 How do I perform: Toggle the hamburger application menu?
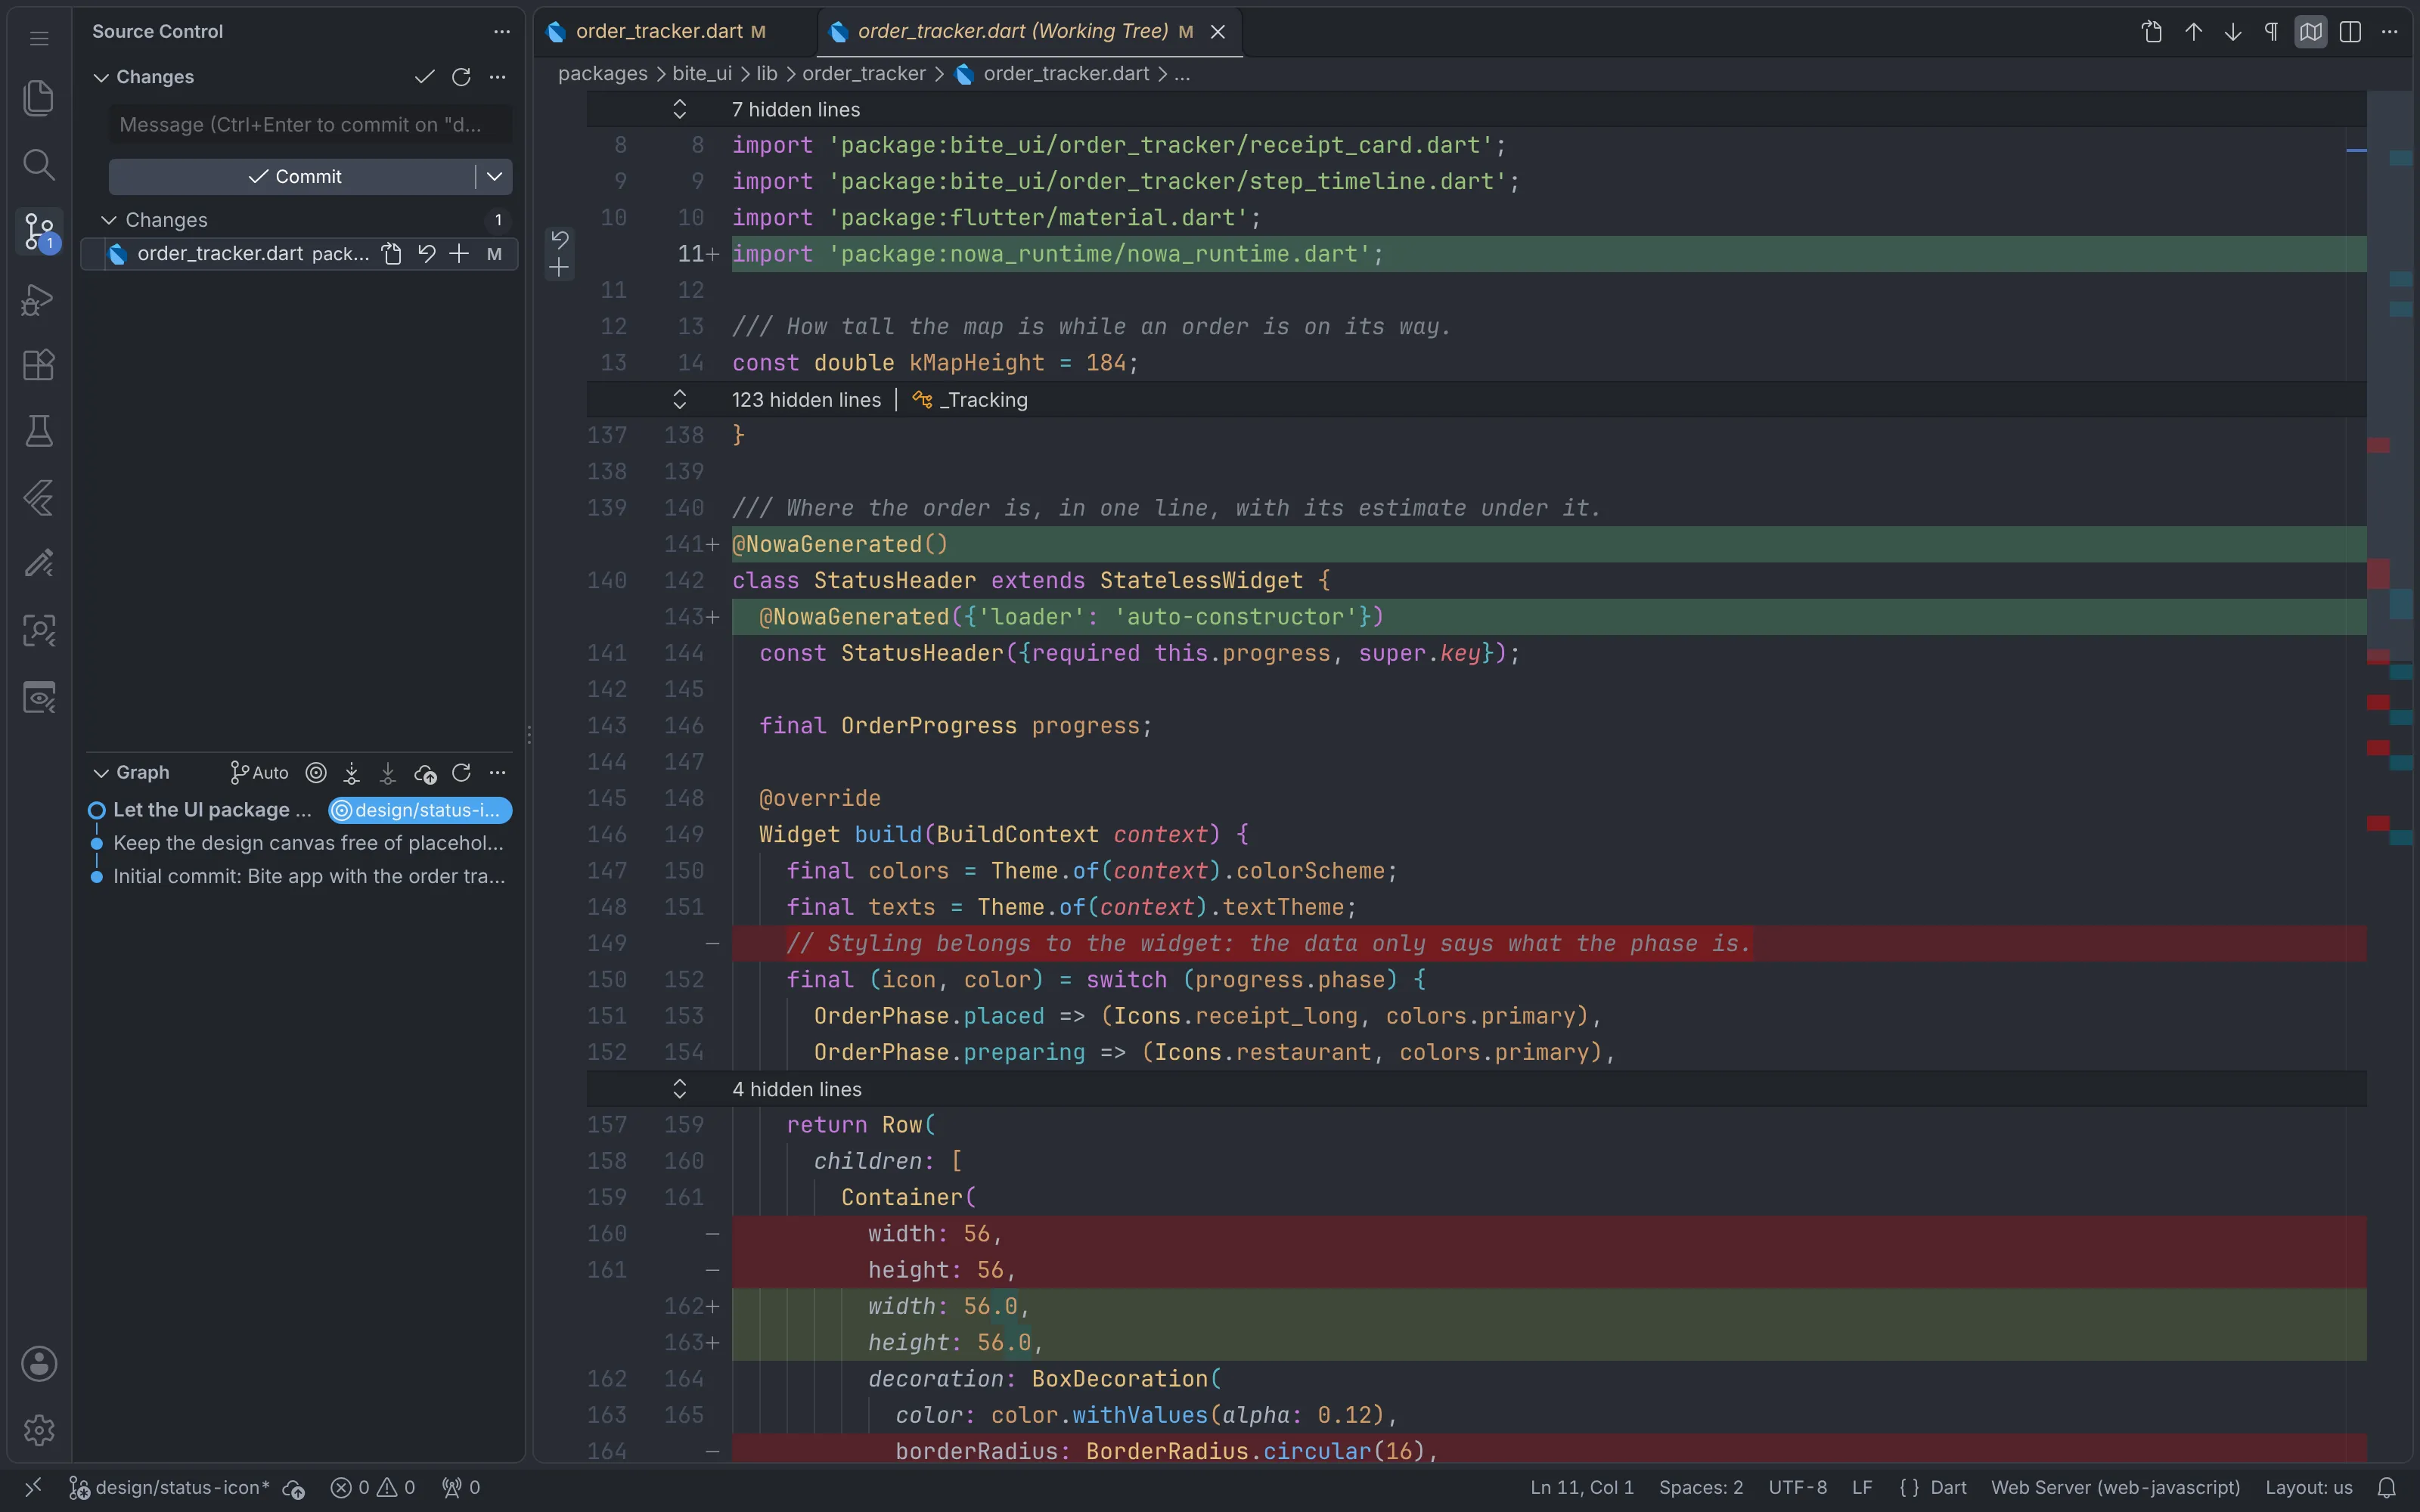[x=39, y=39]
